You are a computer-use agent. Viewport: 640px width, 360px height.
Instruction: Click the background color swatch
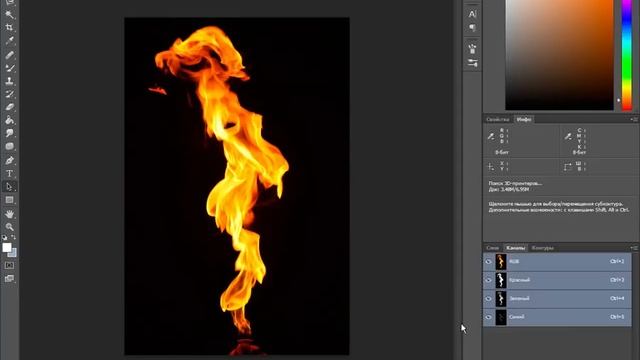click(13, 254)
